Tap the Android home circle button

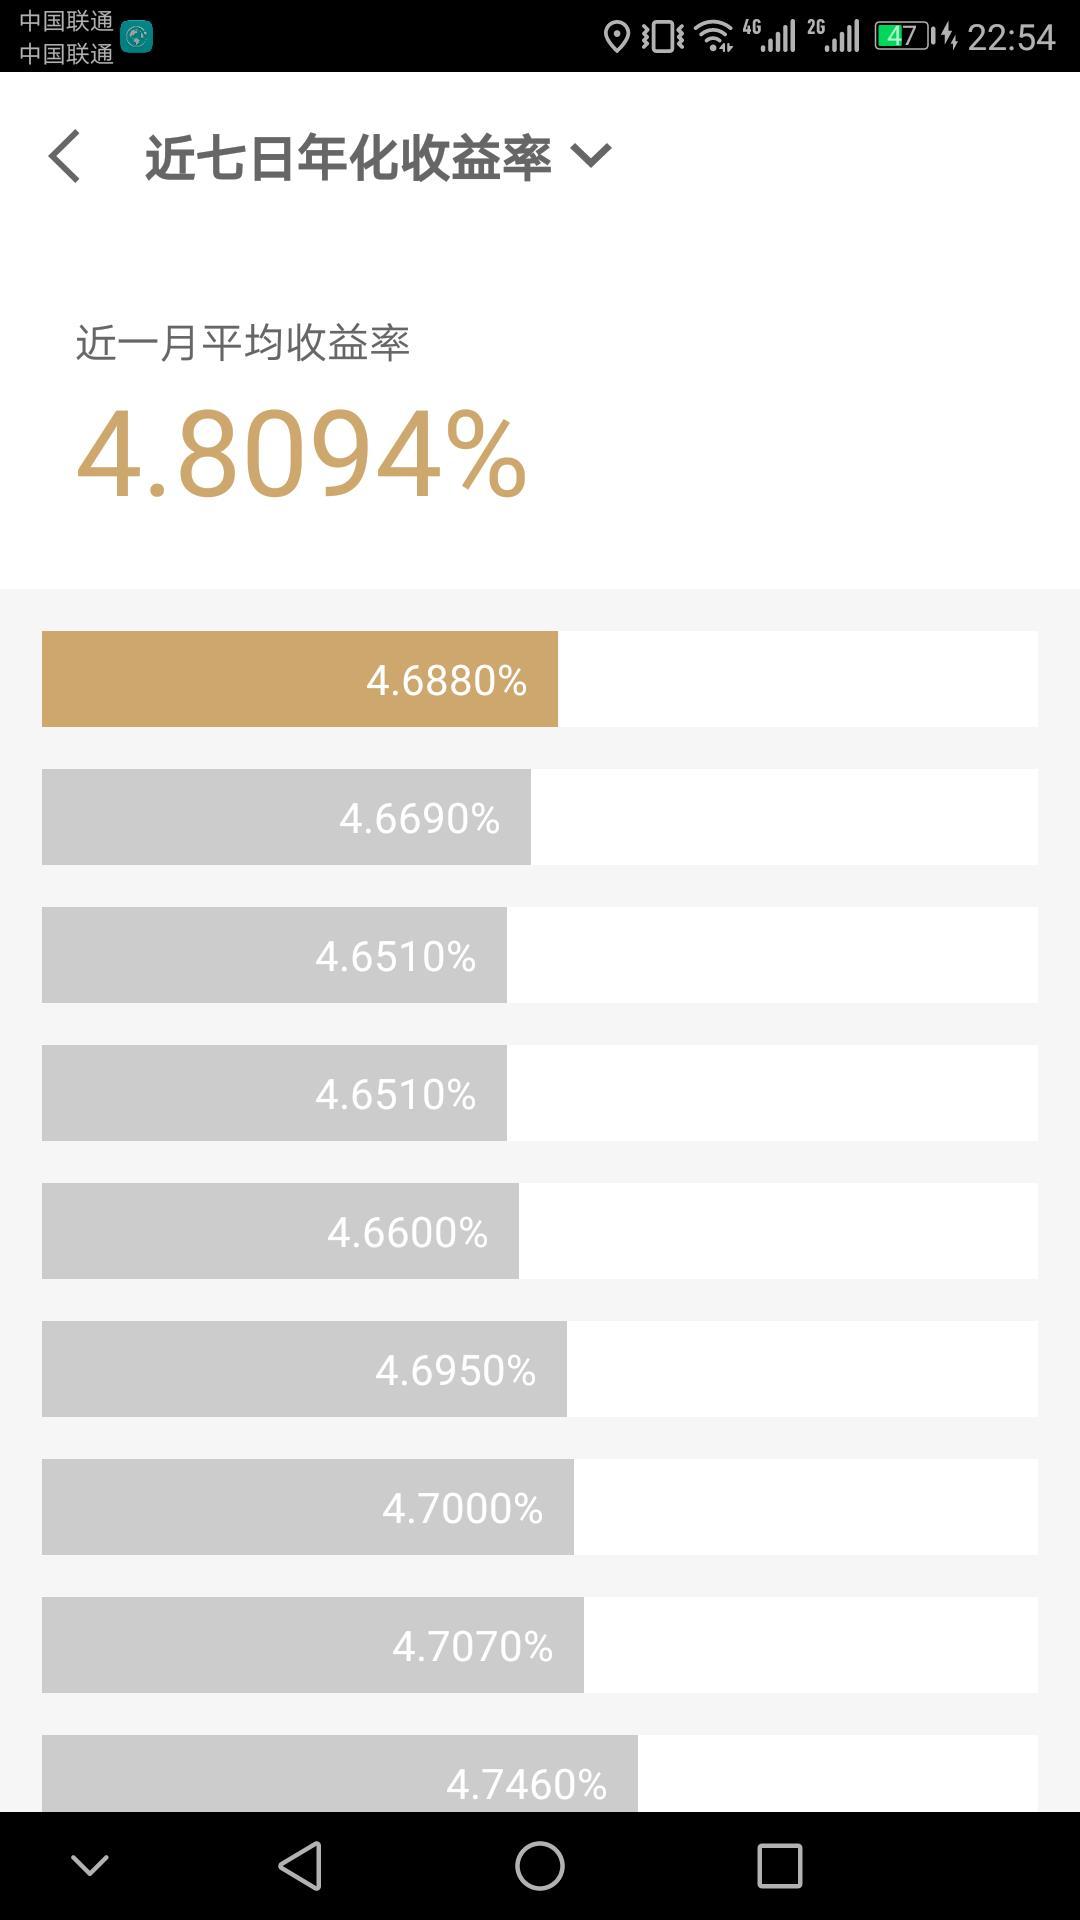point(540,1866)
